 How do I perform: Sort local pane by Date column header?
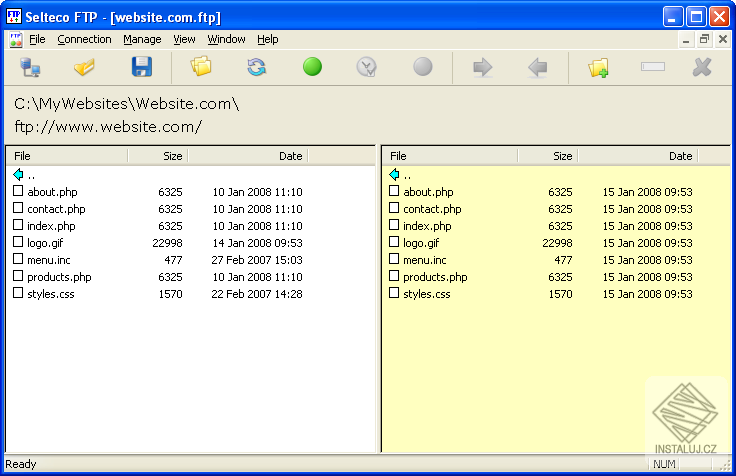tap(248, 156)
